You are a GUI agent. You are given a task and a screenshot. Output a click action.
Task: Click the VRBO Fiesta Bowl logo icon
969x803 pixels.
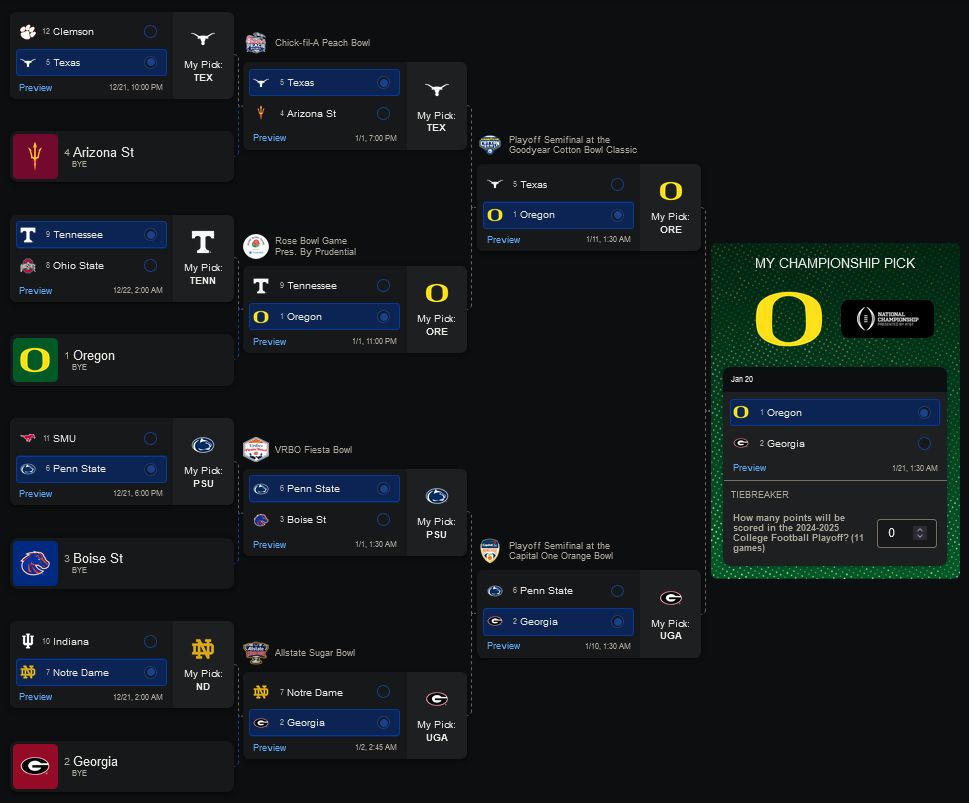tap(256, 449)
